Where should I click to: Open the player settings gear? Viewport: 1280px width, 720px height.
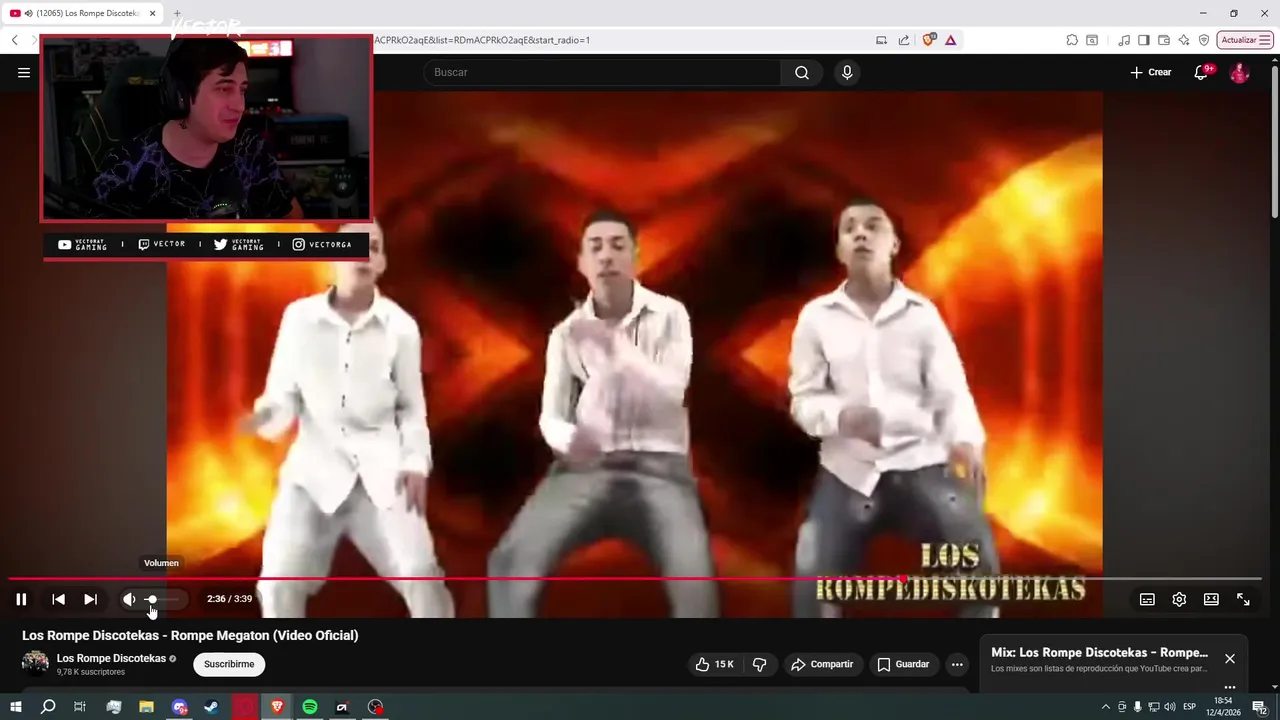(1179, 599)
